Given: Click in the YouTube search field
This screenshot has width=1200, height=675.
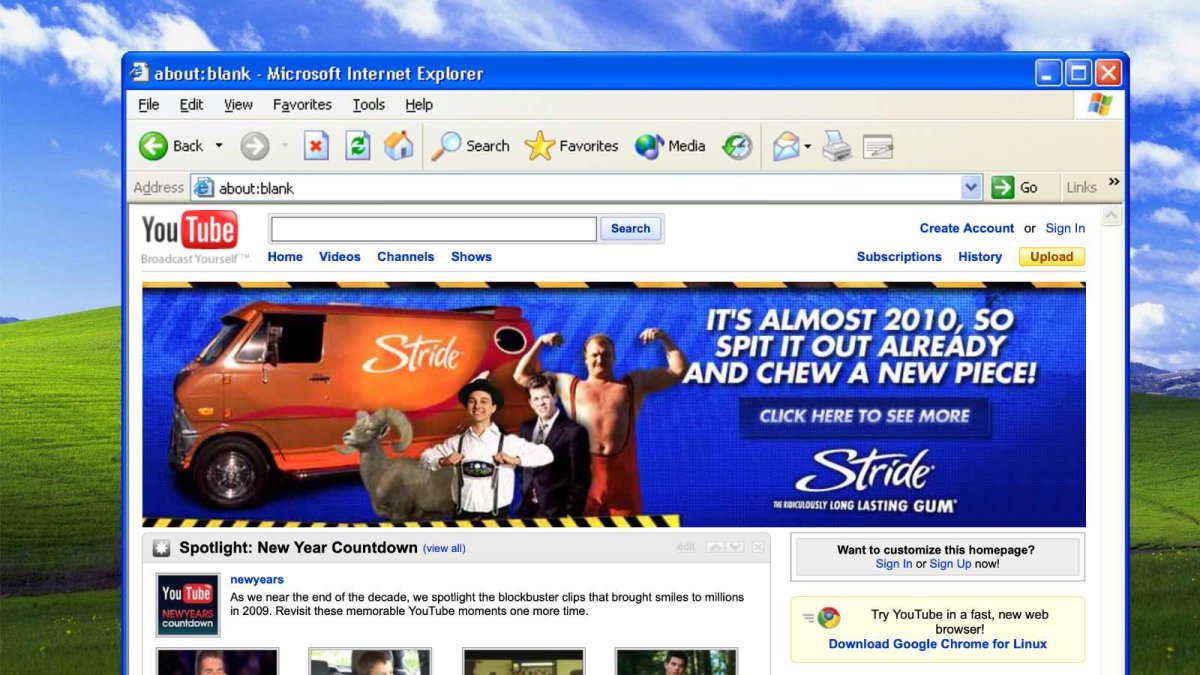Looking at the screenshot, I should [x=433, y=229].
